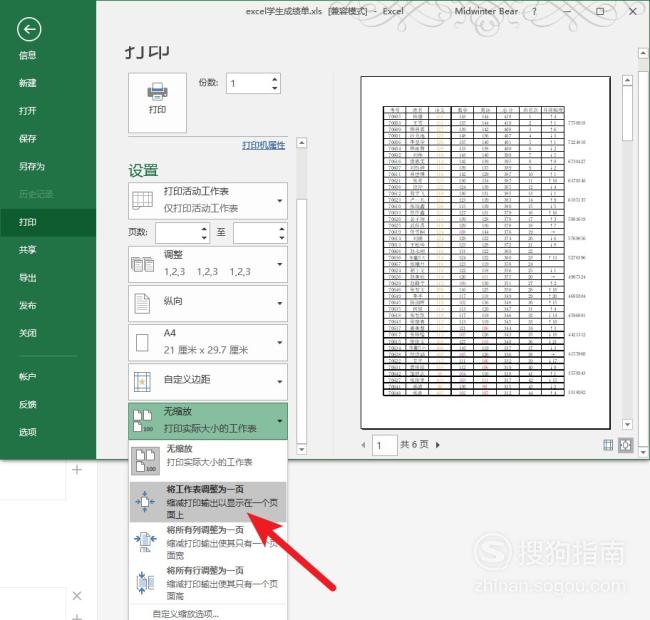Toggle the zoom to page icon

click(x=626, y=445)
